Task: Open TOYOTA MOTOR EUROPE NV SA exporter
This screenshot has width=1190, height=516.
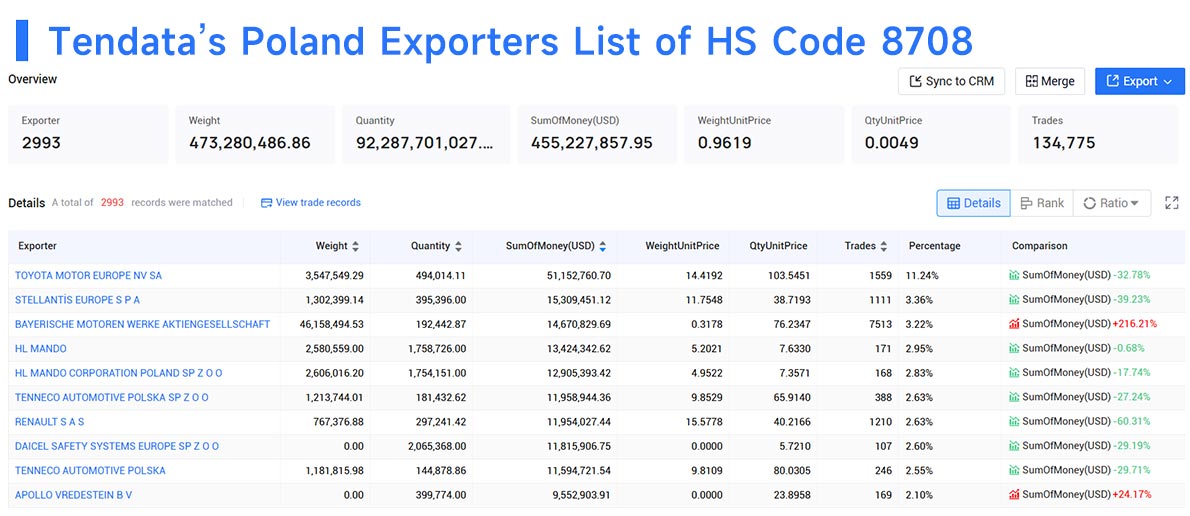Action: 88,275
